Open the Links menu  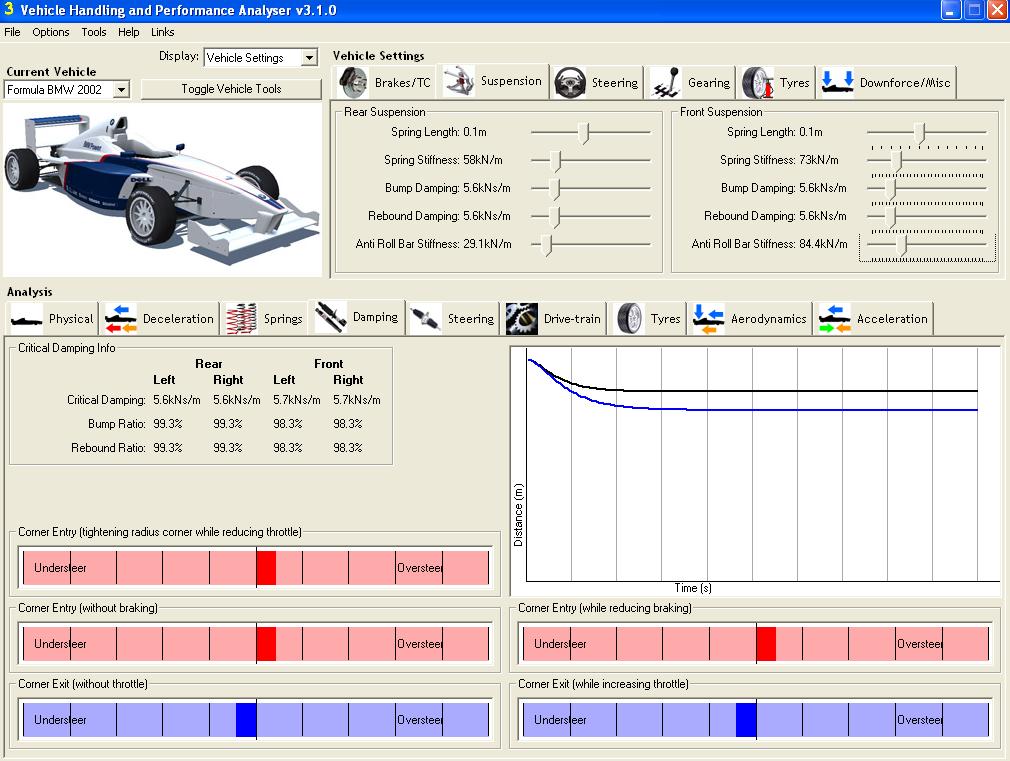point(162,32)
